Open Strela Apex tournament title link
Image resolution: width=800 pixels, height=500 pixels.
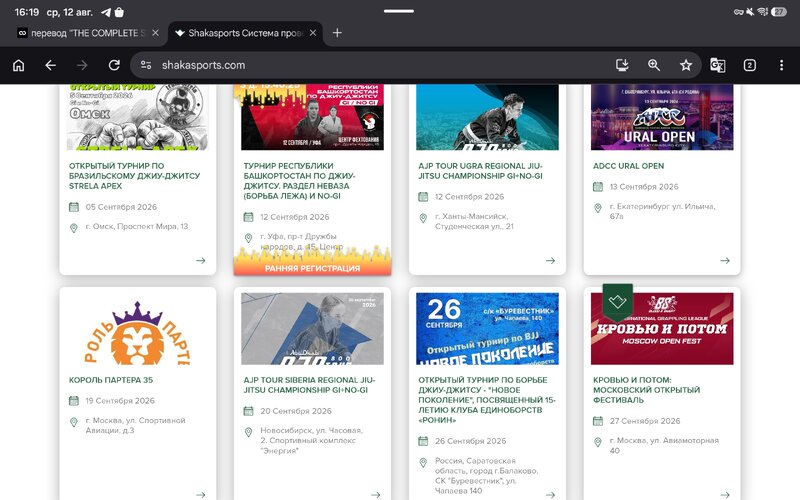[x=134, y=176]
